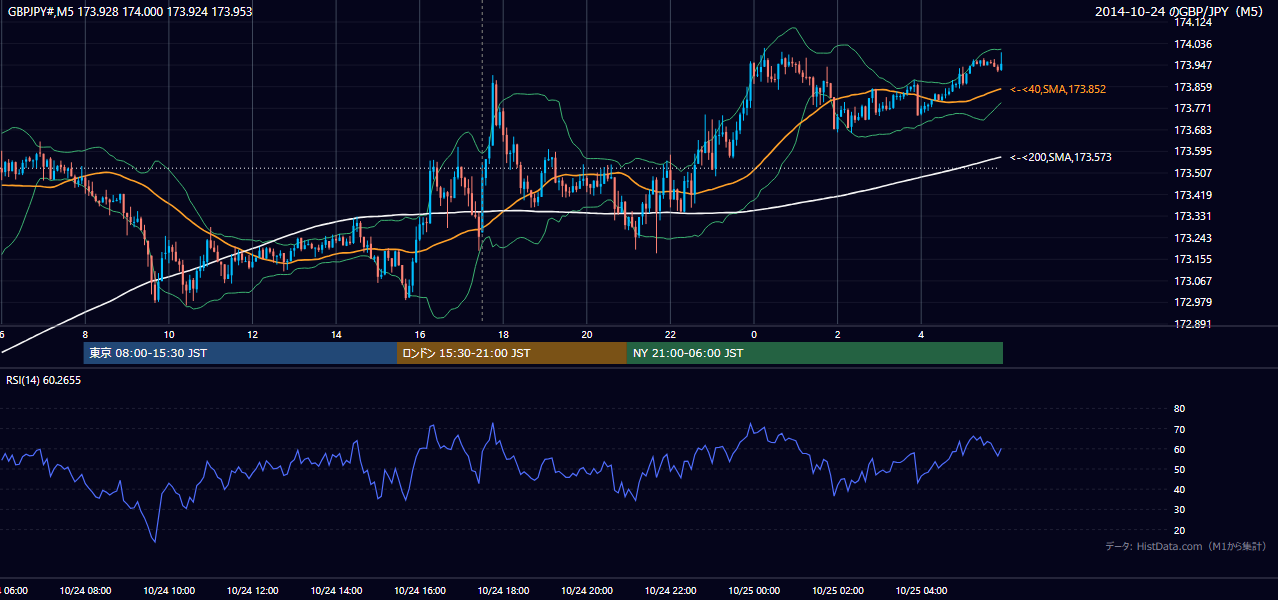Select the NY 21:00-06:00 JST session bar

[815, 353]
